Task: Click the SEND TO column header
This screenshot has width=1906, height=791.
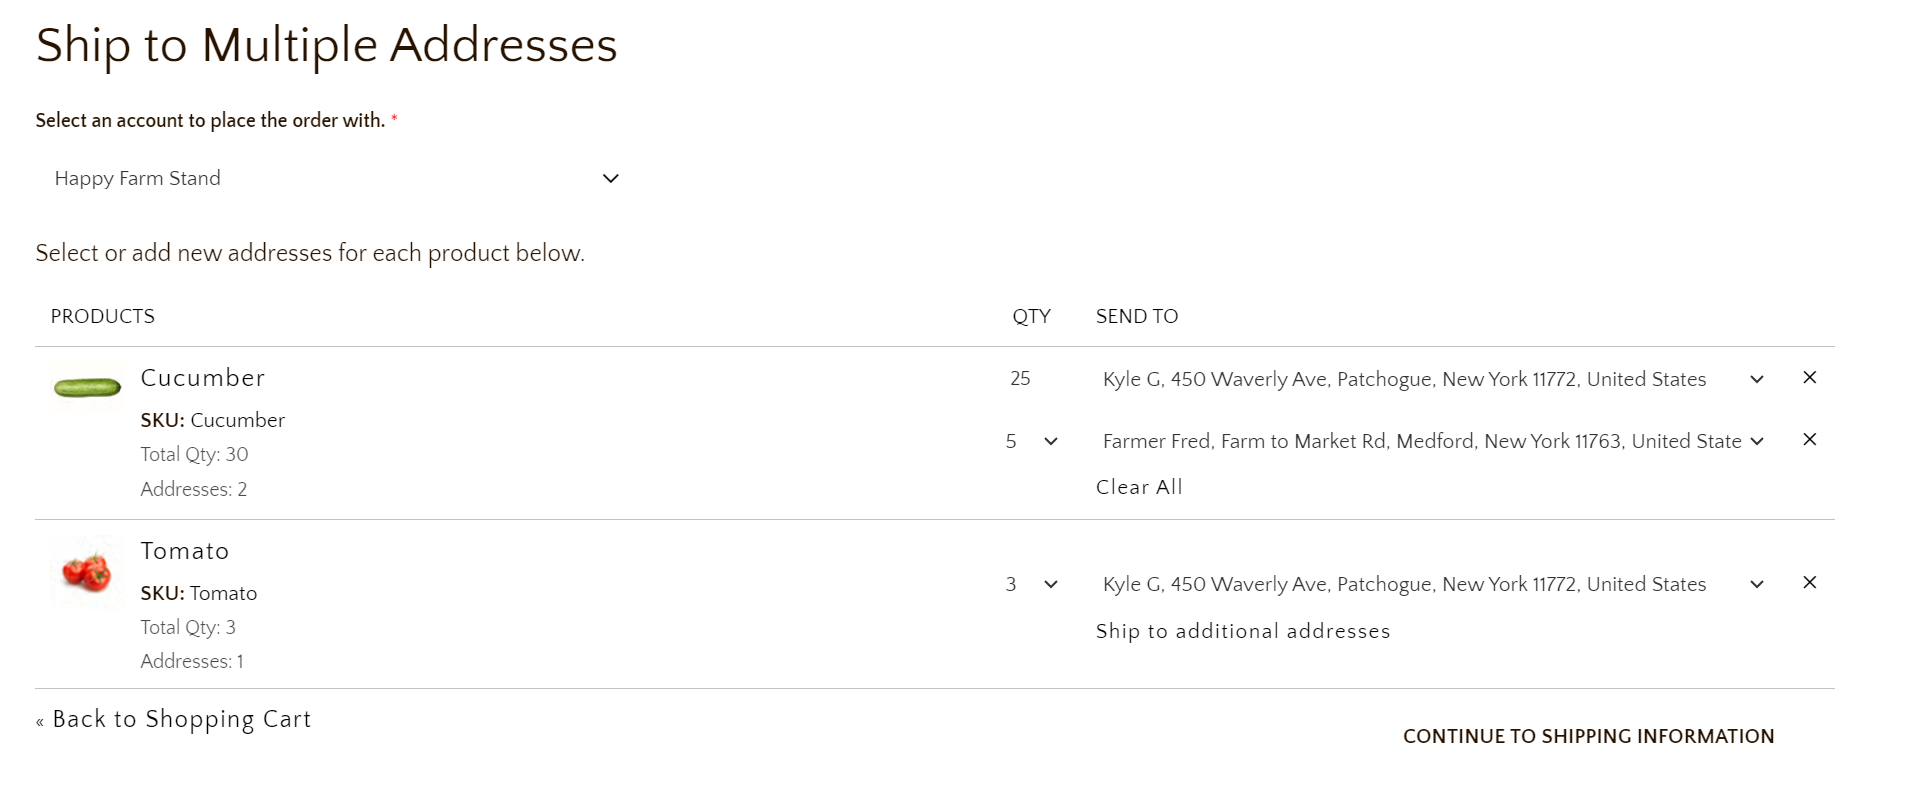Action: 1137,317
